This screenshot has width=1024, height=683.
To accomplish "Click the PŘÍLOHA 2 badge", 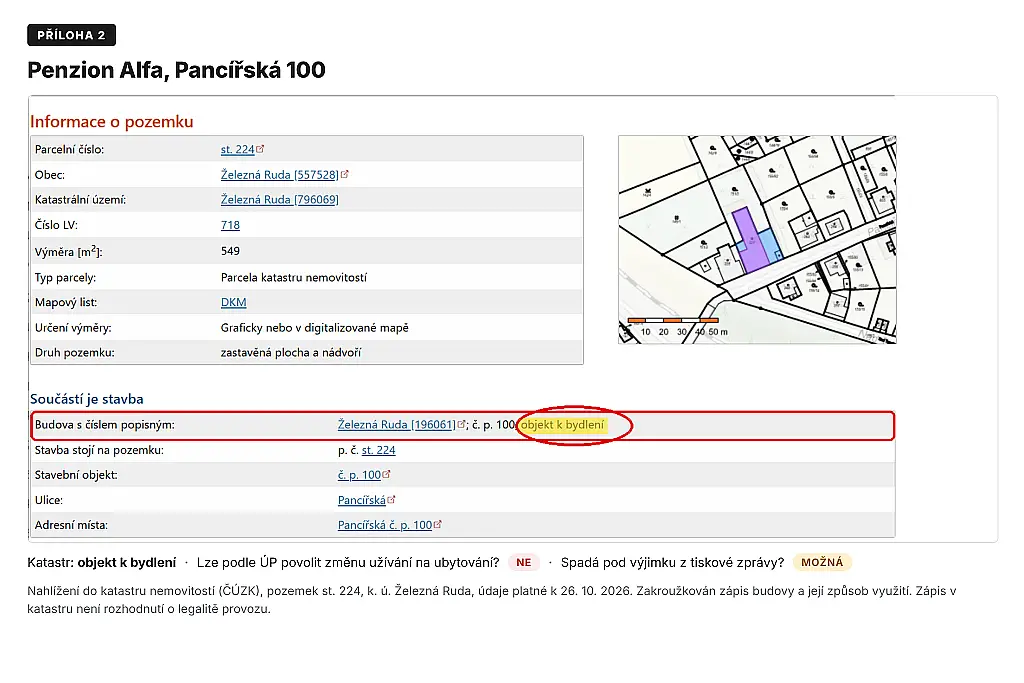I will coord(71,35).
